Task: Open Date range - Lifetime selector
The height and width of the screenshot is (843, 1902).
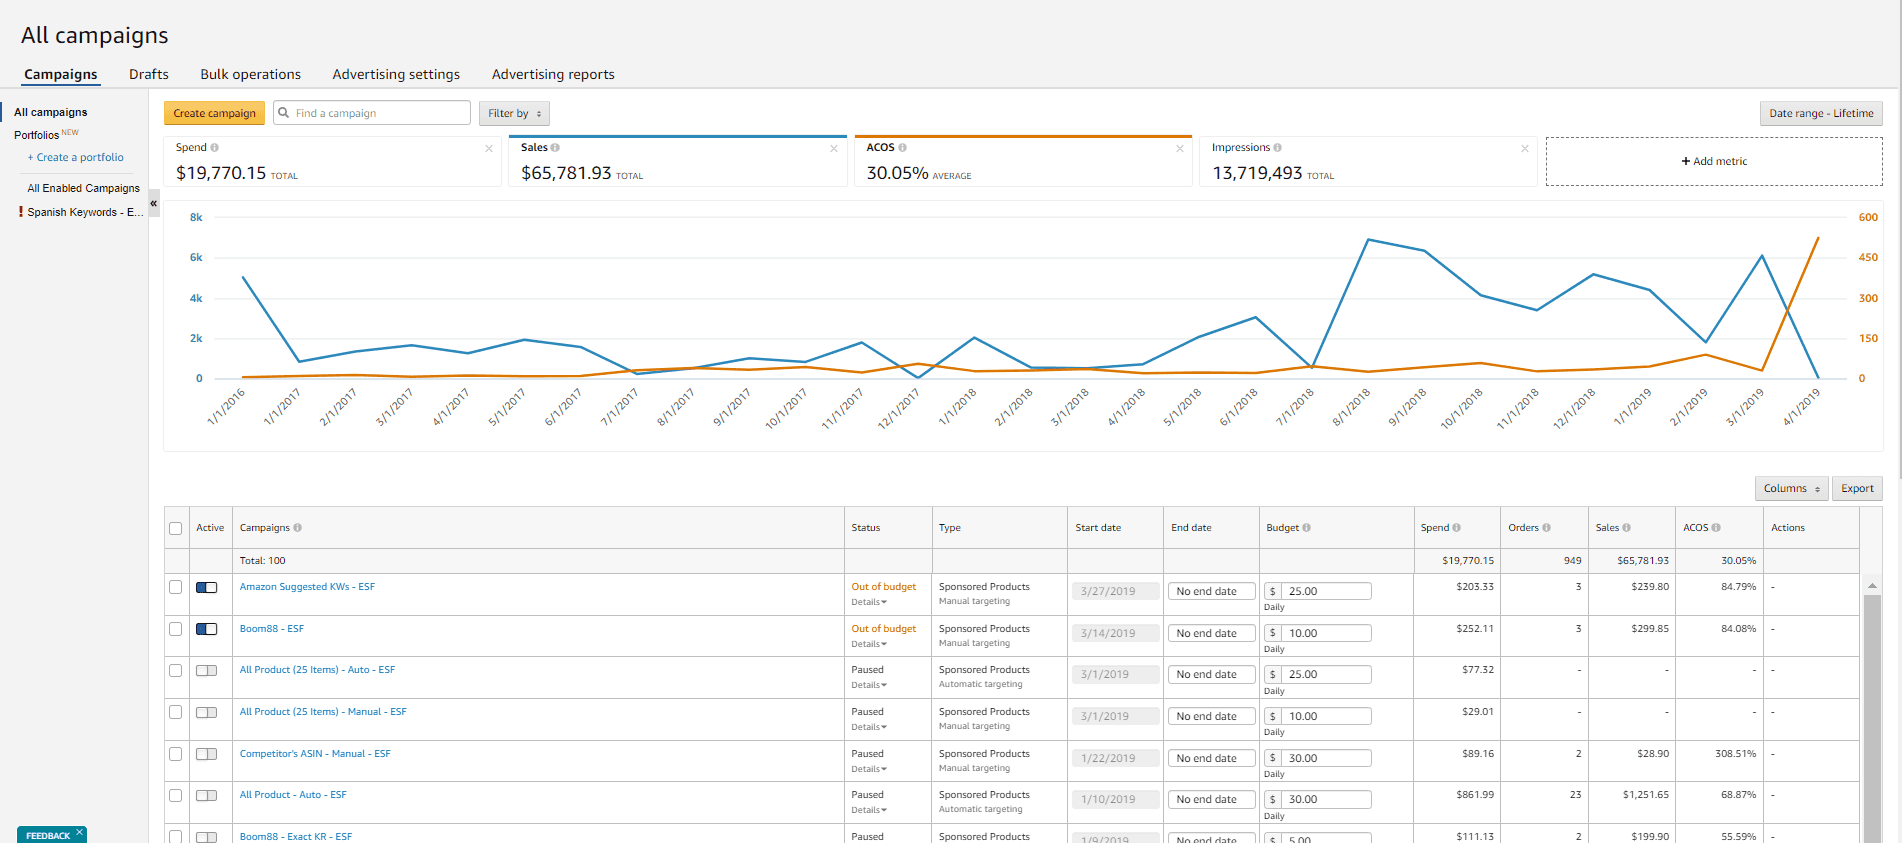Action: point(1821,113)
